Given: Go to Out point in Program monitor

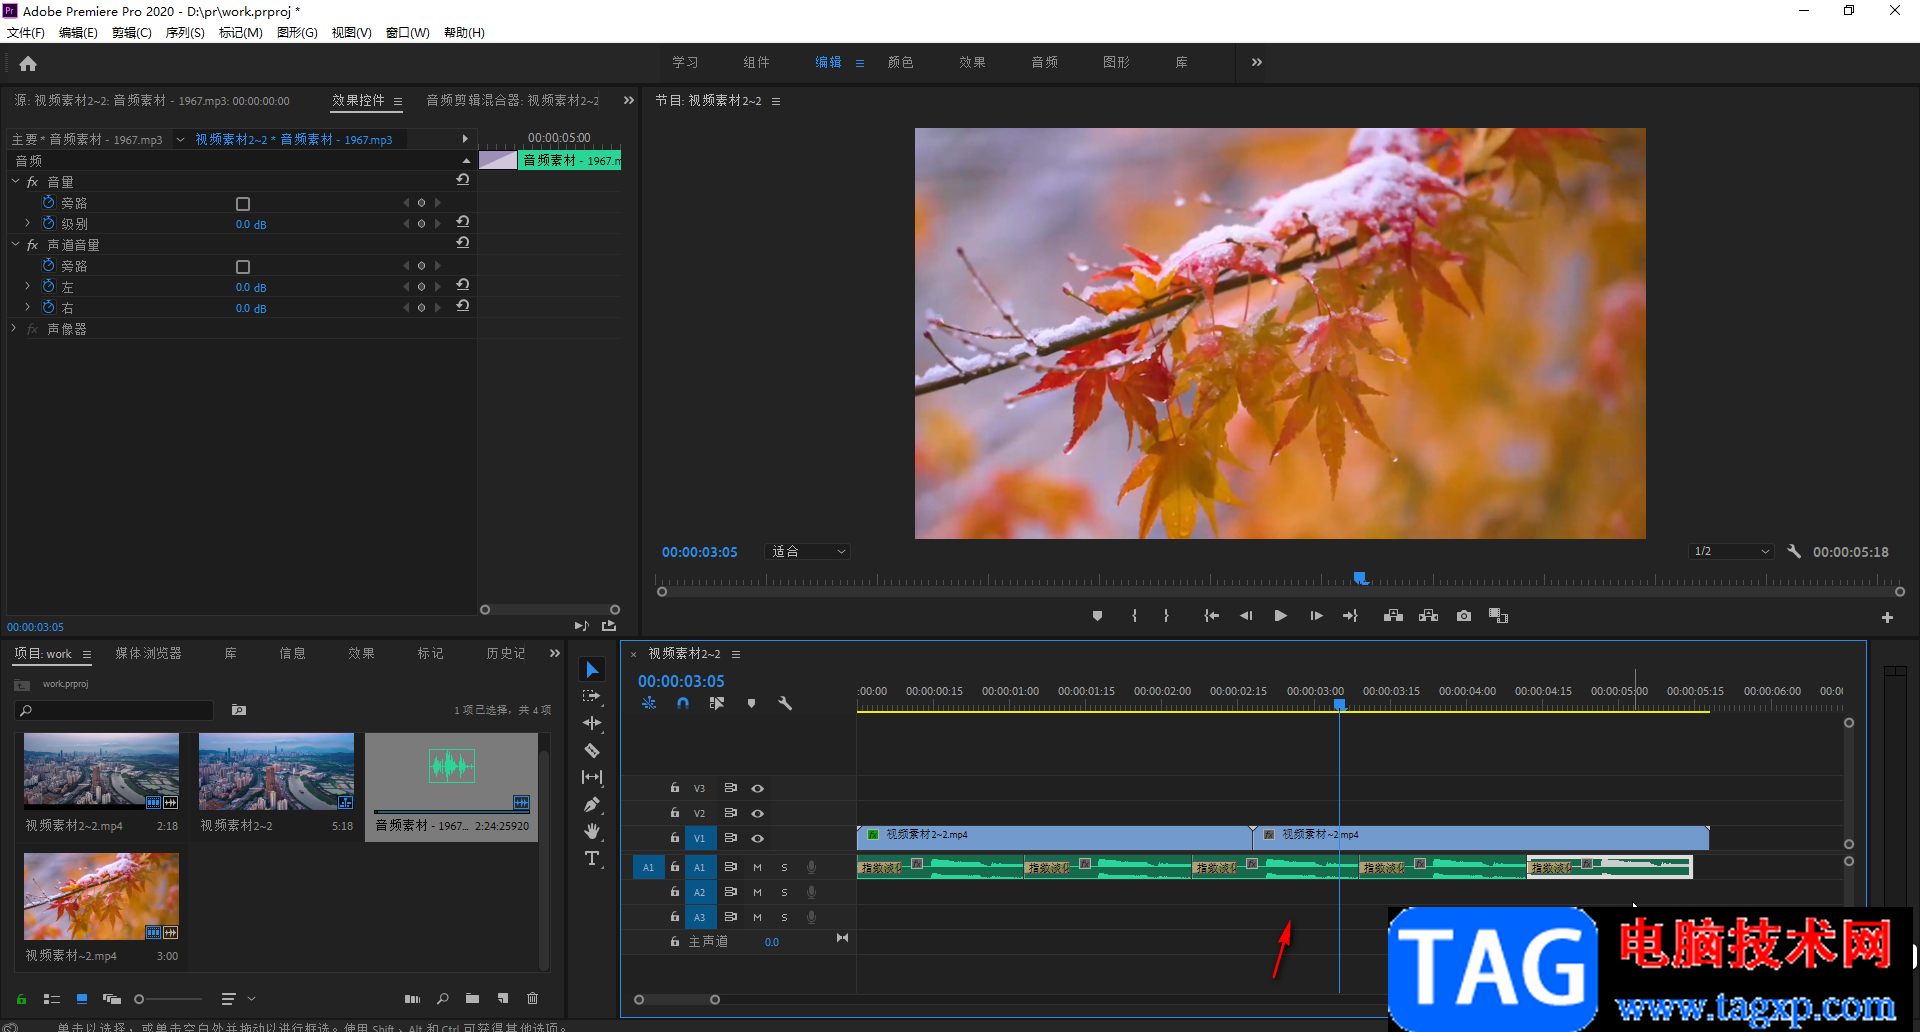Looking at the screenshot, I should pos(1350,616).
